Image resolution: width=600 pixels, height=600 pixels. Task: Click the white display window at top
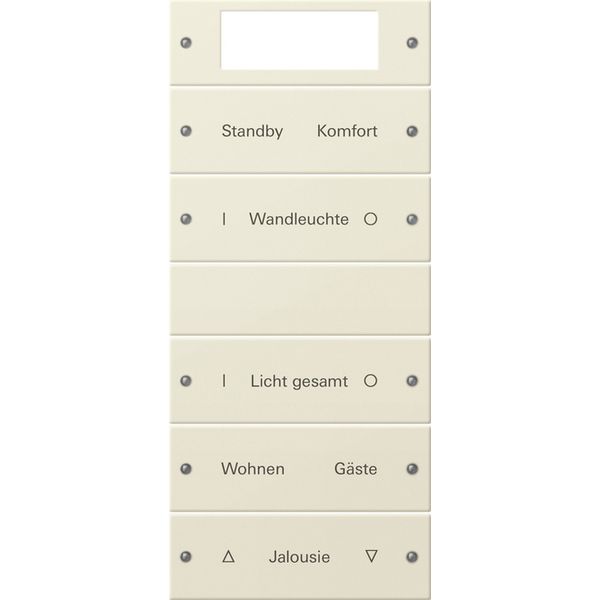point(300,41)
